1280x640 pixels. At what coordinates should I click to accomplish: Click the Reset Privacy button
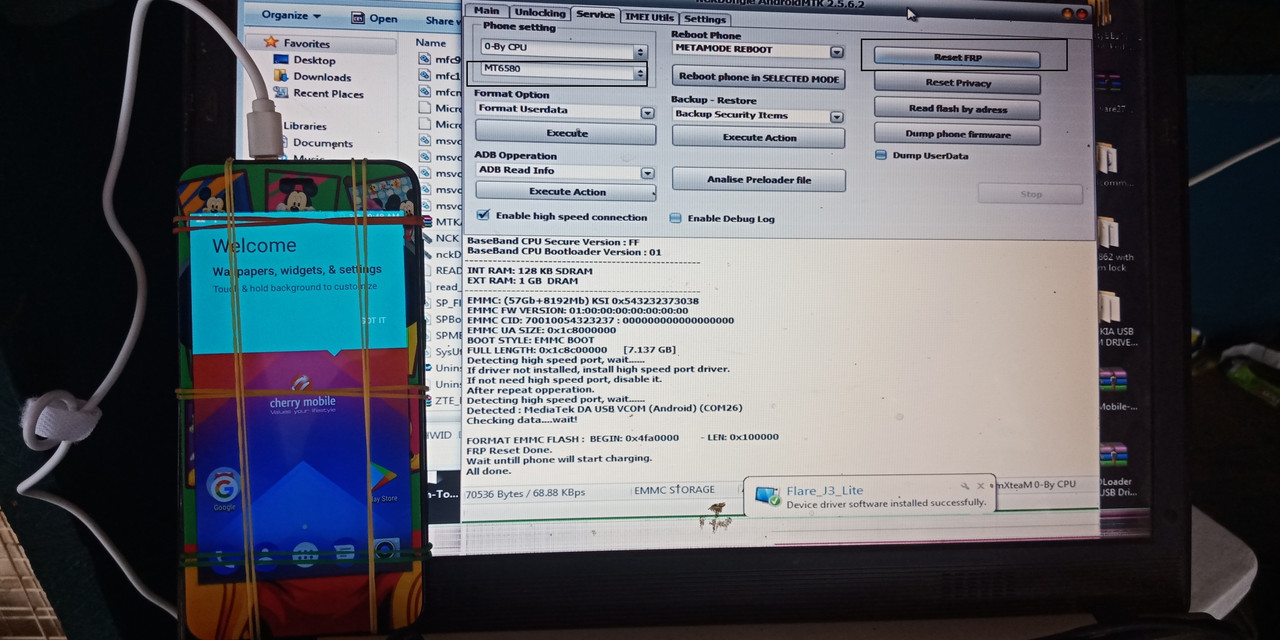tap(957, 83)
